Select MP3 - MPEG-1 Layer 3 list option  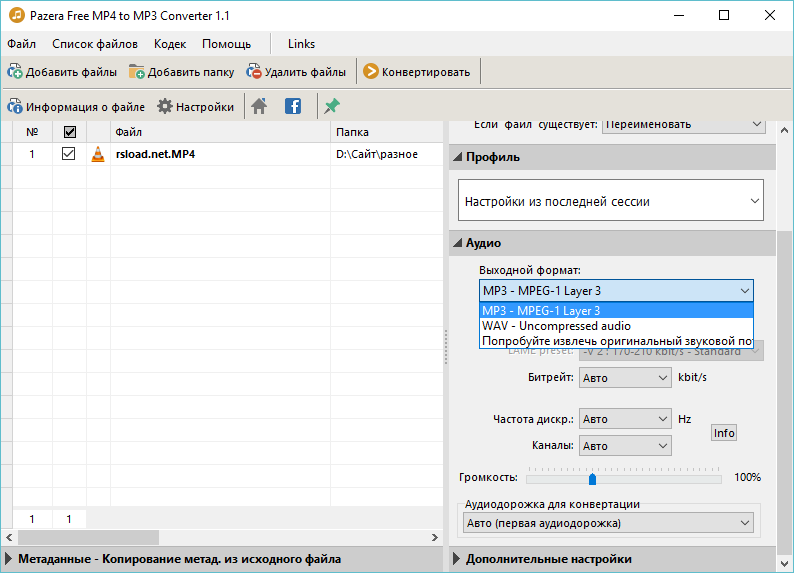coord(616,310)
